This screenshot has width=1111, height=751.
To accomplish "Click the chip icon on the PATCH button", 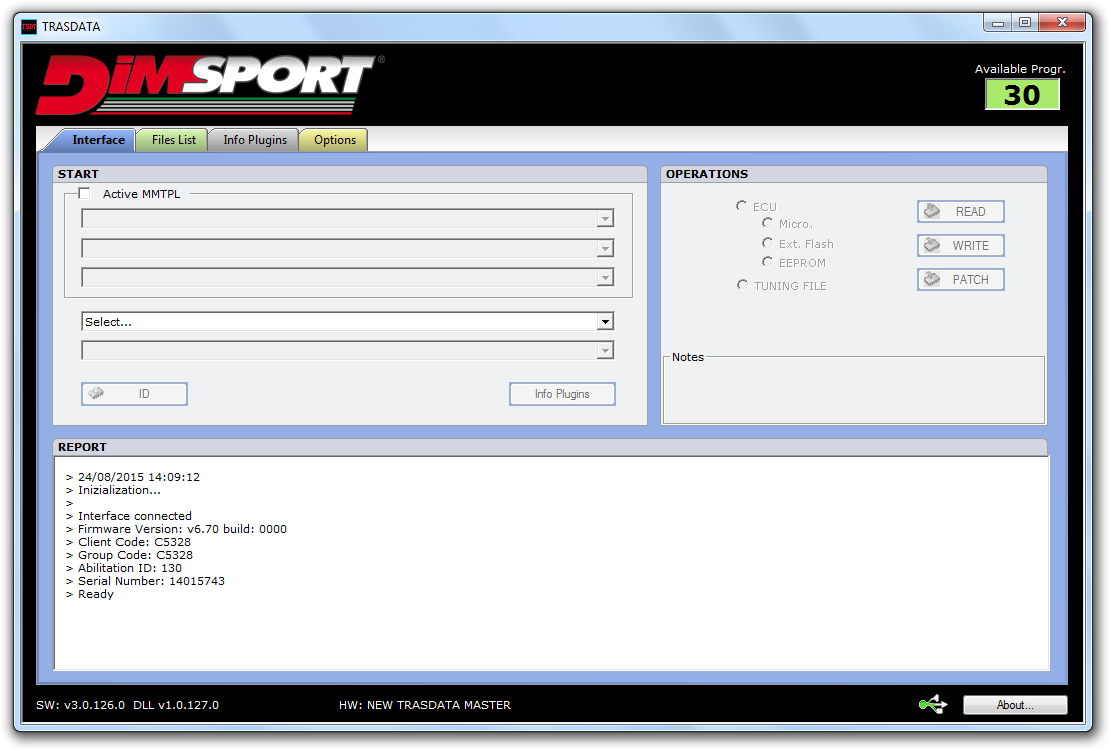I will (932, 279).
